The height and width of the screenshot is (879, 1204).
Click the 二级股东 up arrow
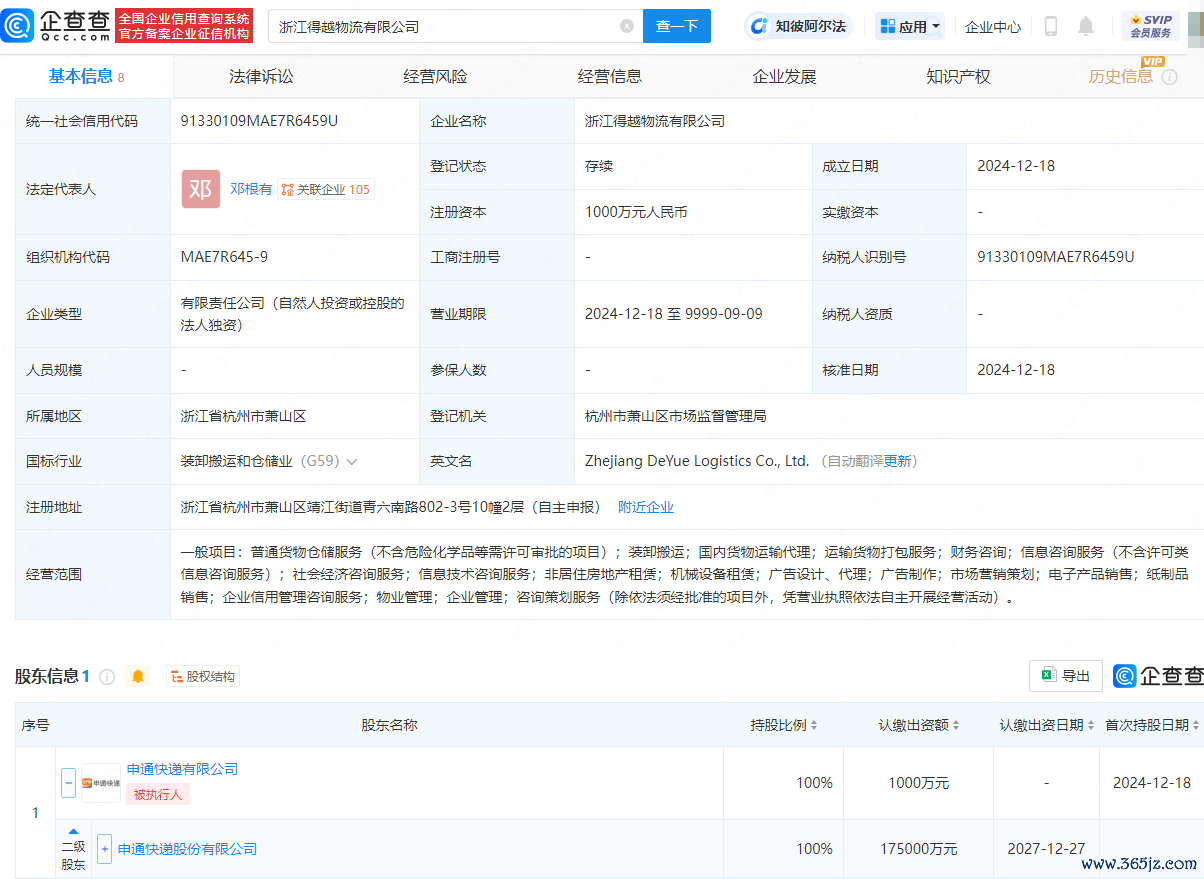(x=73, y=831)
